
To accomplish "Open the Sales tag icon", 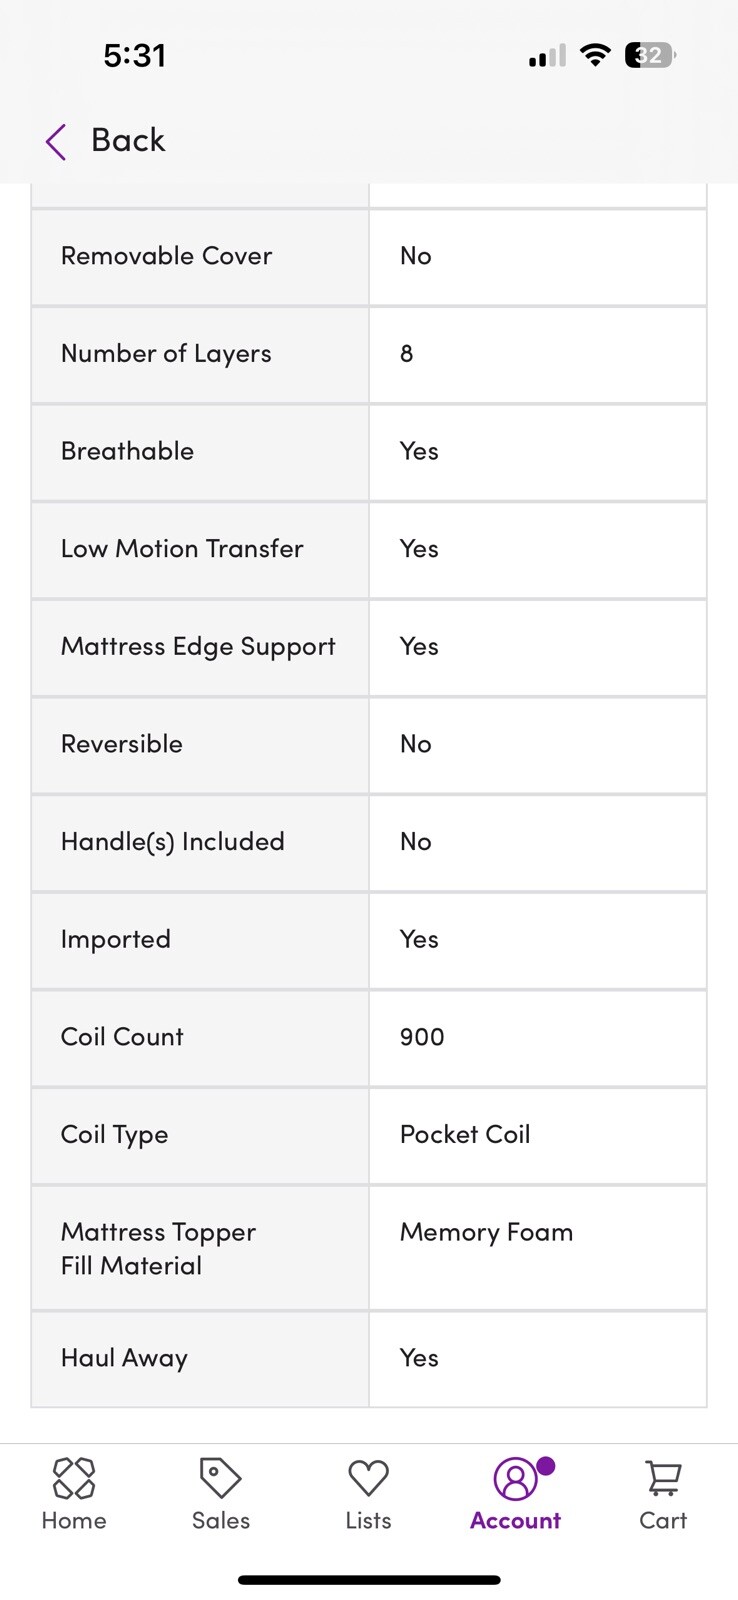I will coord(220,1478).
